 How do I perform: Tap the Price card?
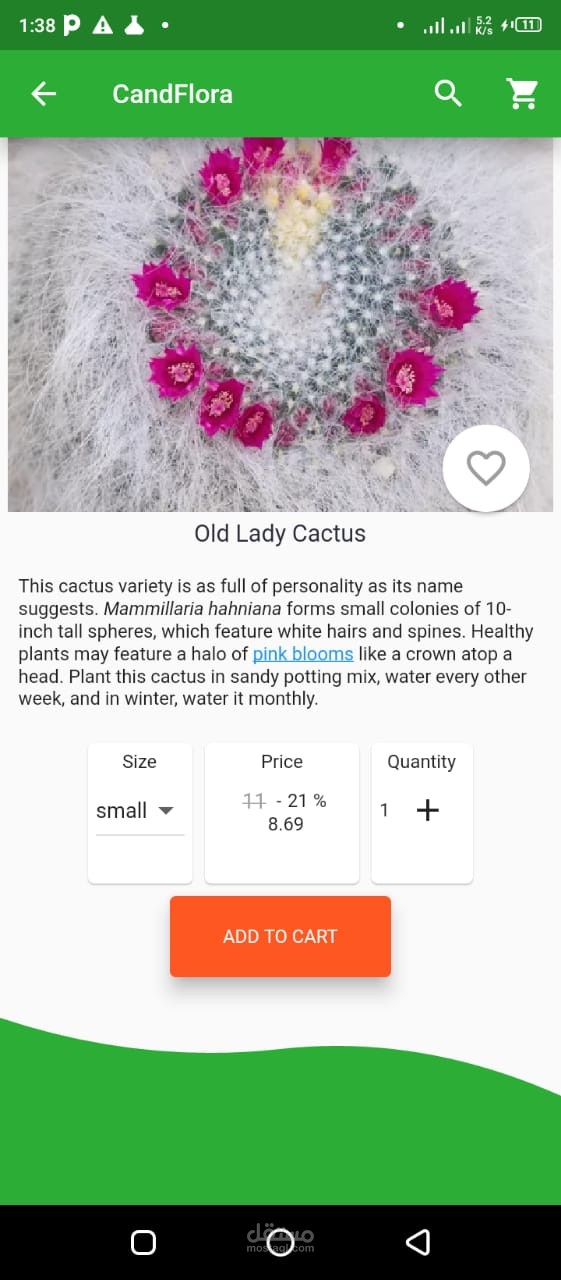pyautogui.click(x=282, y=813)
